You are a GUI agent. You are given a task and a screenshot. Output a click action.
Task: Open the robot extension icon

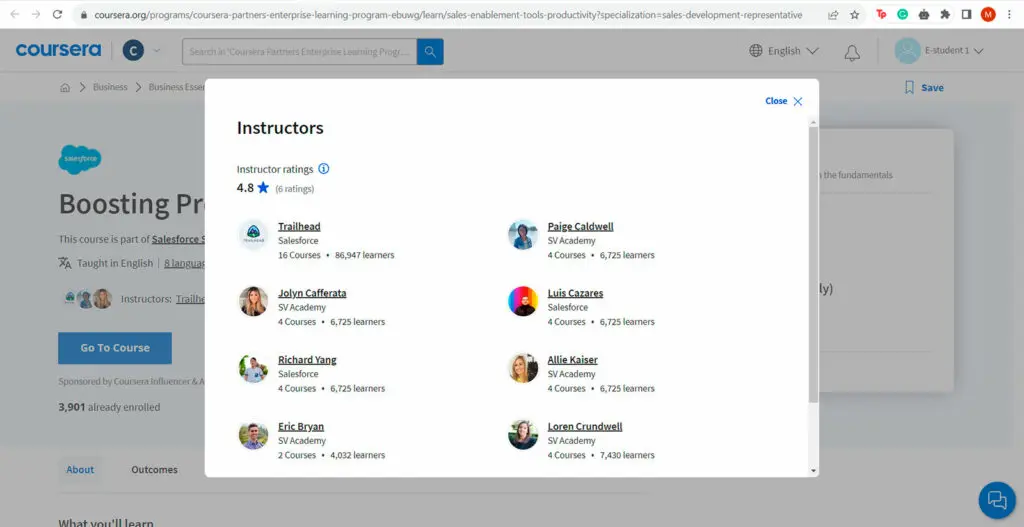923,14
